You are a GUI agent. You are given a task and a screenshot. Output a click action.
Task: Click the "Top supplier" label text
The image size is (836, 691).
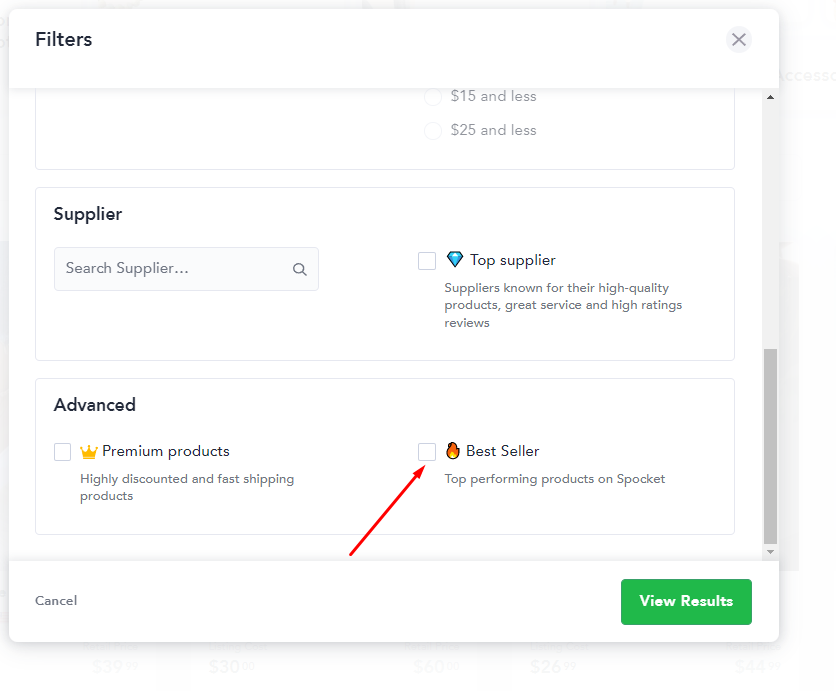click(x=513, y=260)
